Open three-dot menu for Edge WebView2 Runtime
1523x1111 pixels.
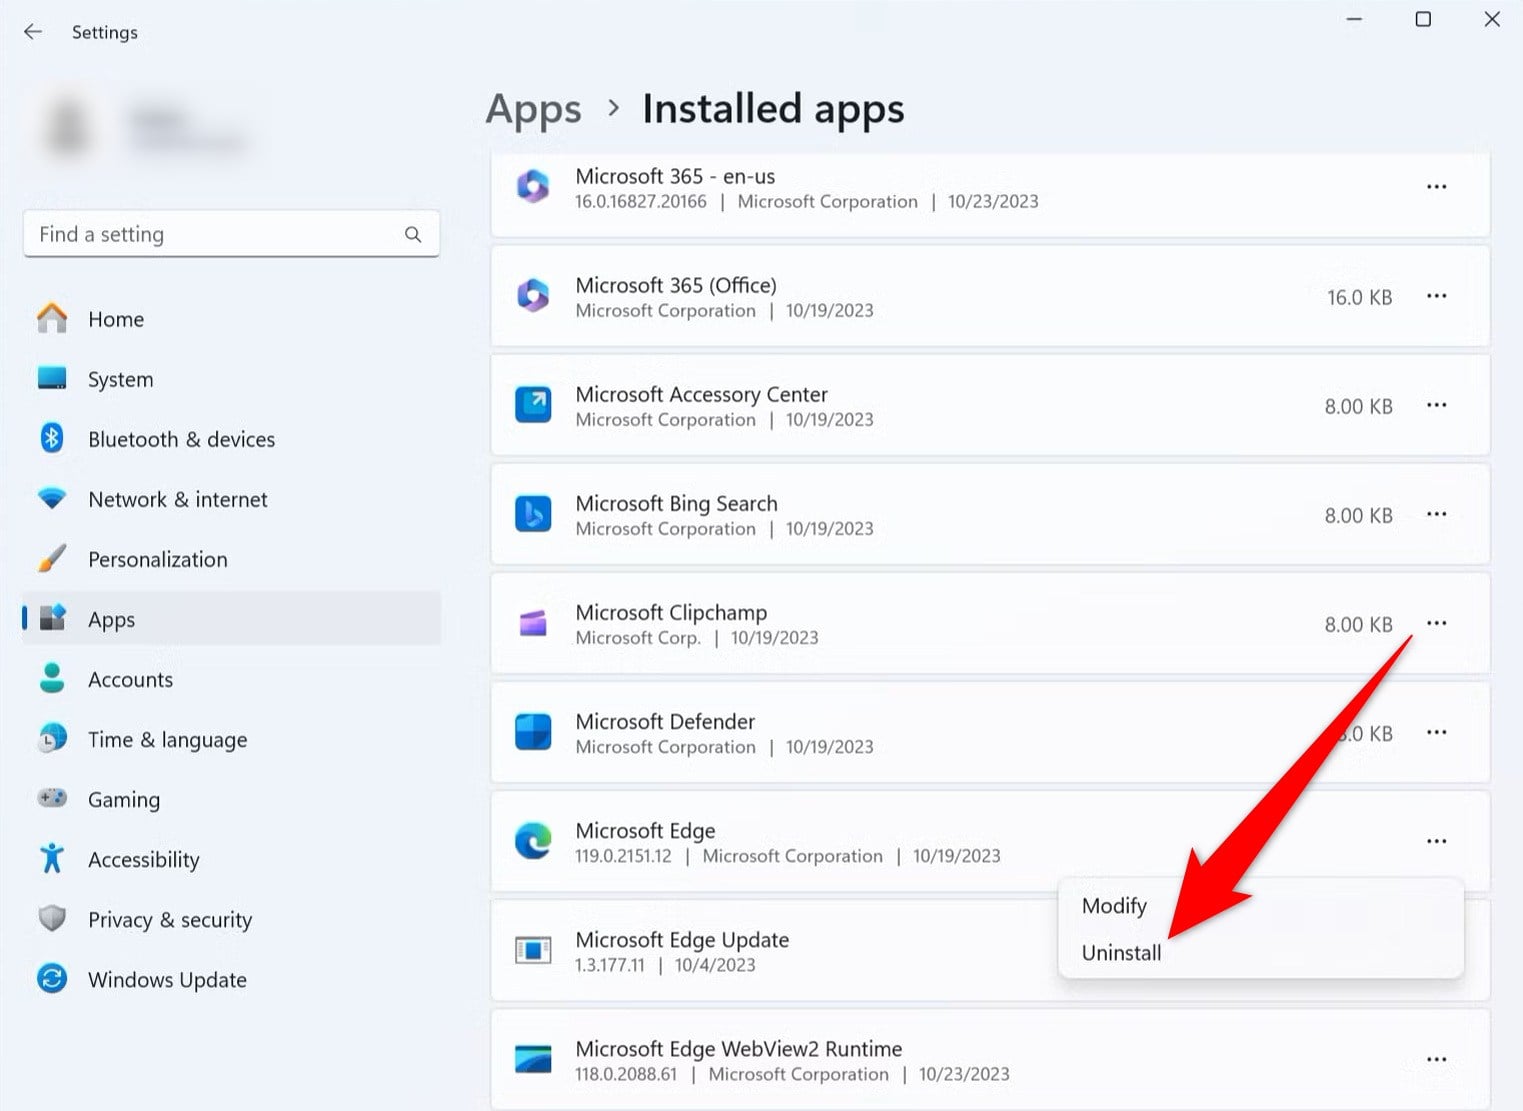[x=1437, y=1059]
